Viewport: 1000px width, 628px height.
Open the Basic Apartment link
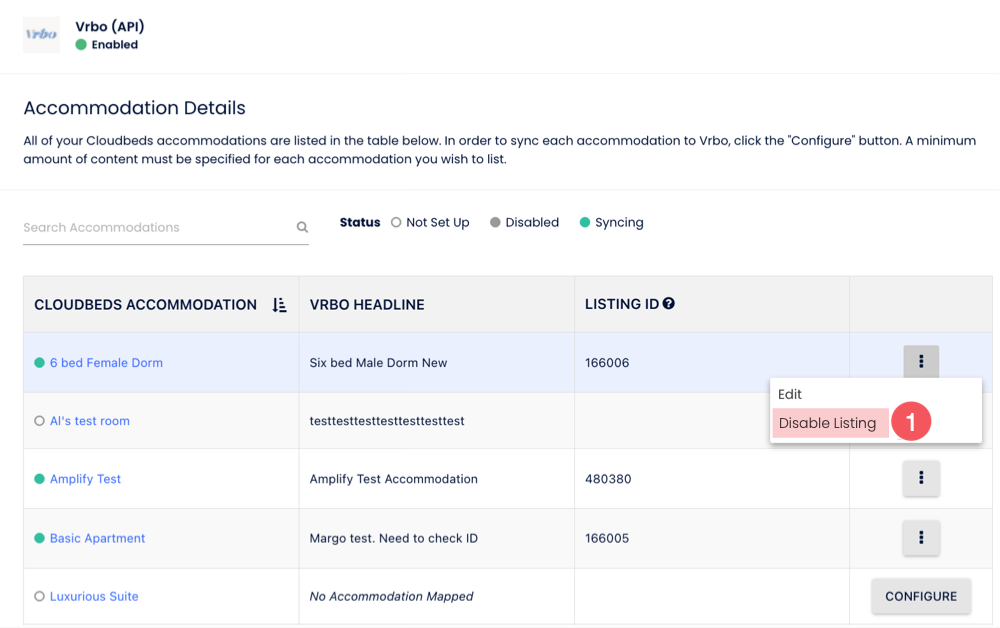point(97,538)
